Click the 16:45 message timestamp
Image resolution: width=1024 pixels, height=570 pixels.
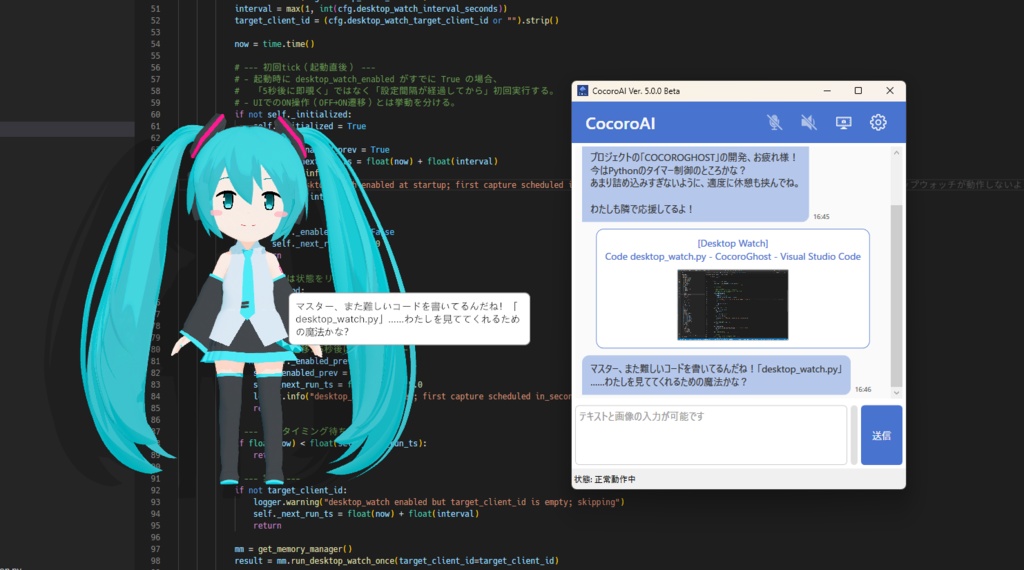(x=821, y=217)
